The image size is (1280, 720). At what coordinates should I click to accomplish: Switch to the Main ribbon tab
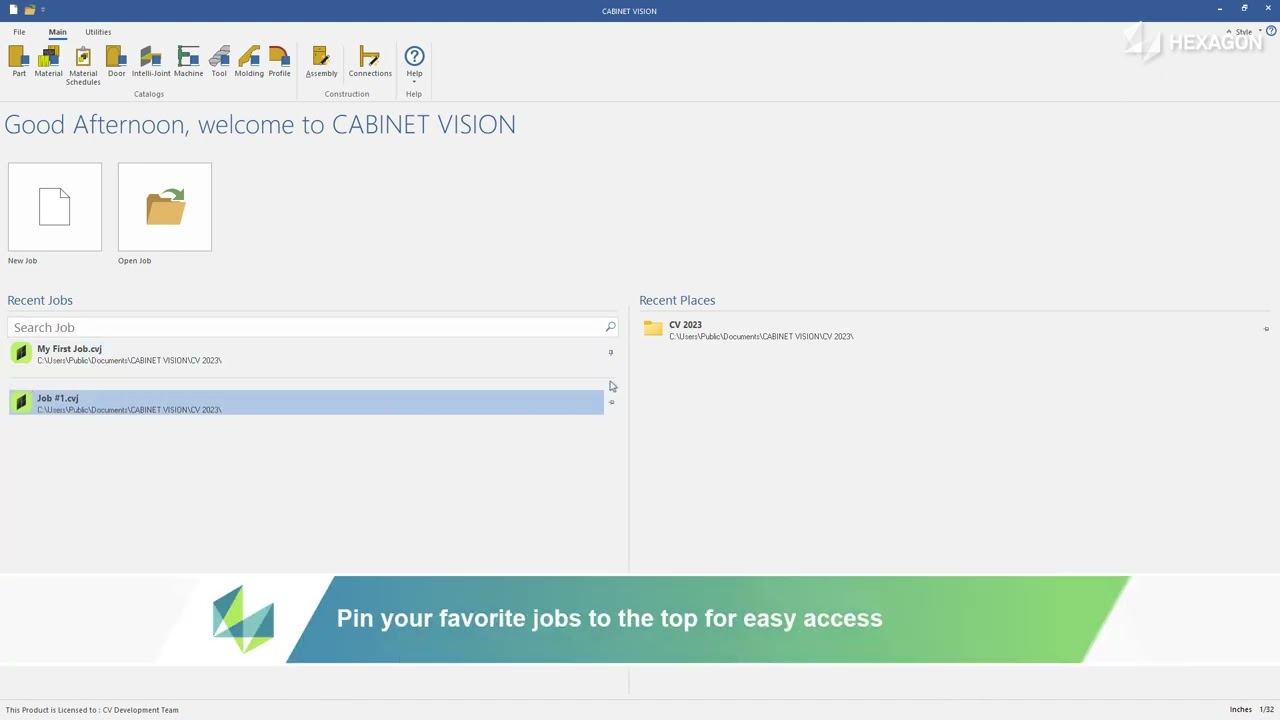click(x=57, y=32)
